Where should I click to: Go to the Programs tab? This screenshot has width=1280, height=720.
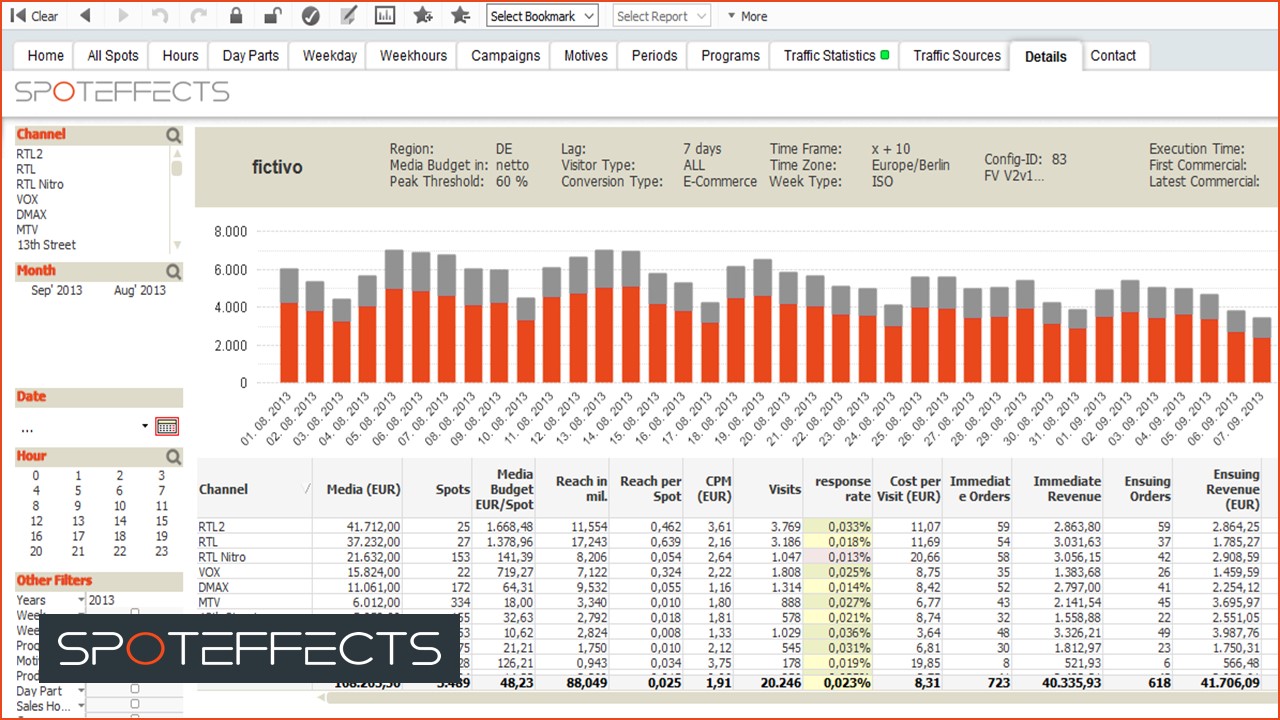pyautogui.click(x=730, y=56)
